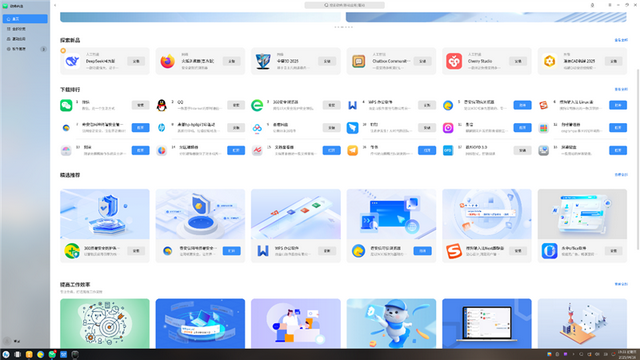
Task: Click the Chatbox Community app icon
Action: click(358, 61)
